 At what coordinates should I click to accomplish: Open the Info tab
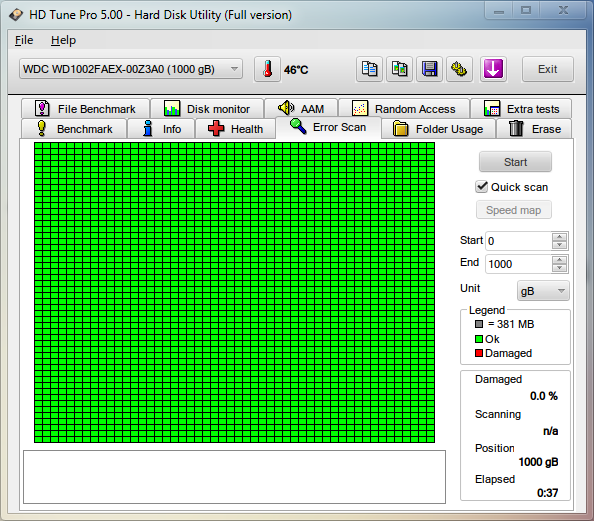point(161,129)
